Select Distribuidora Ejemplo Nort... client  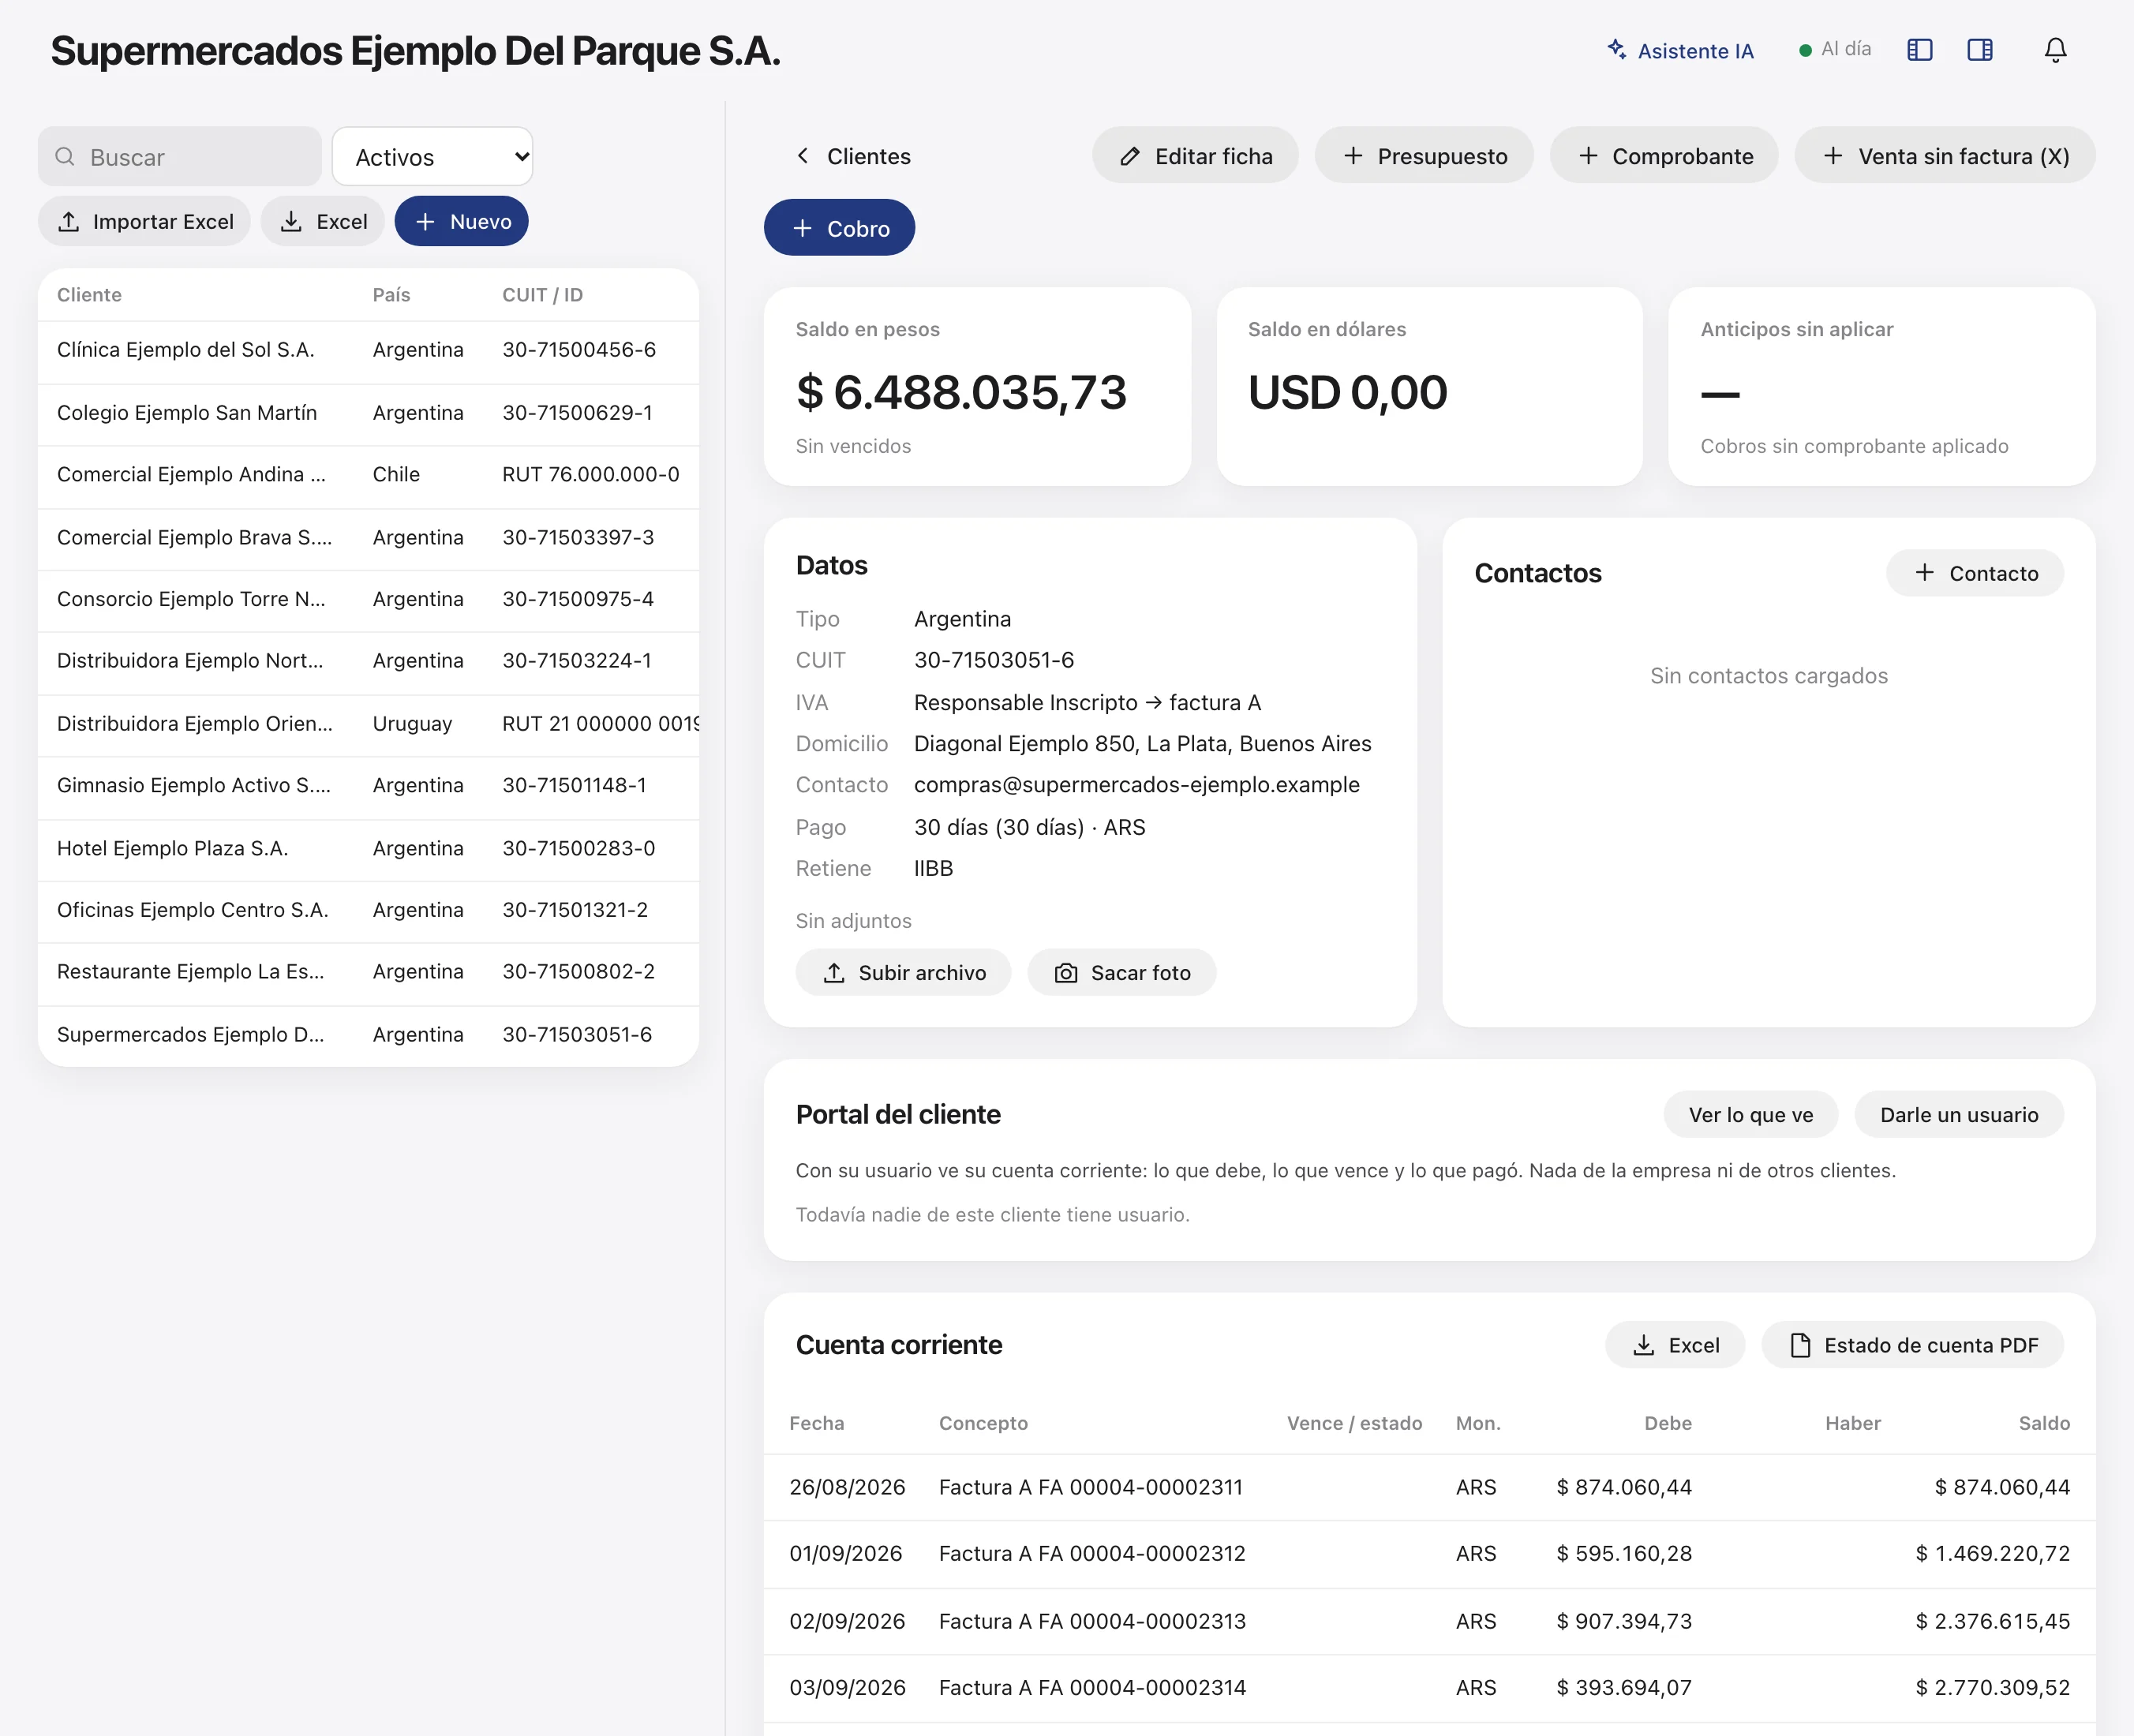368,662
